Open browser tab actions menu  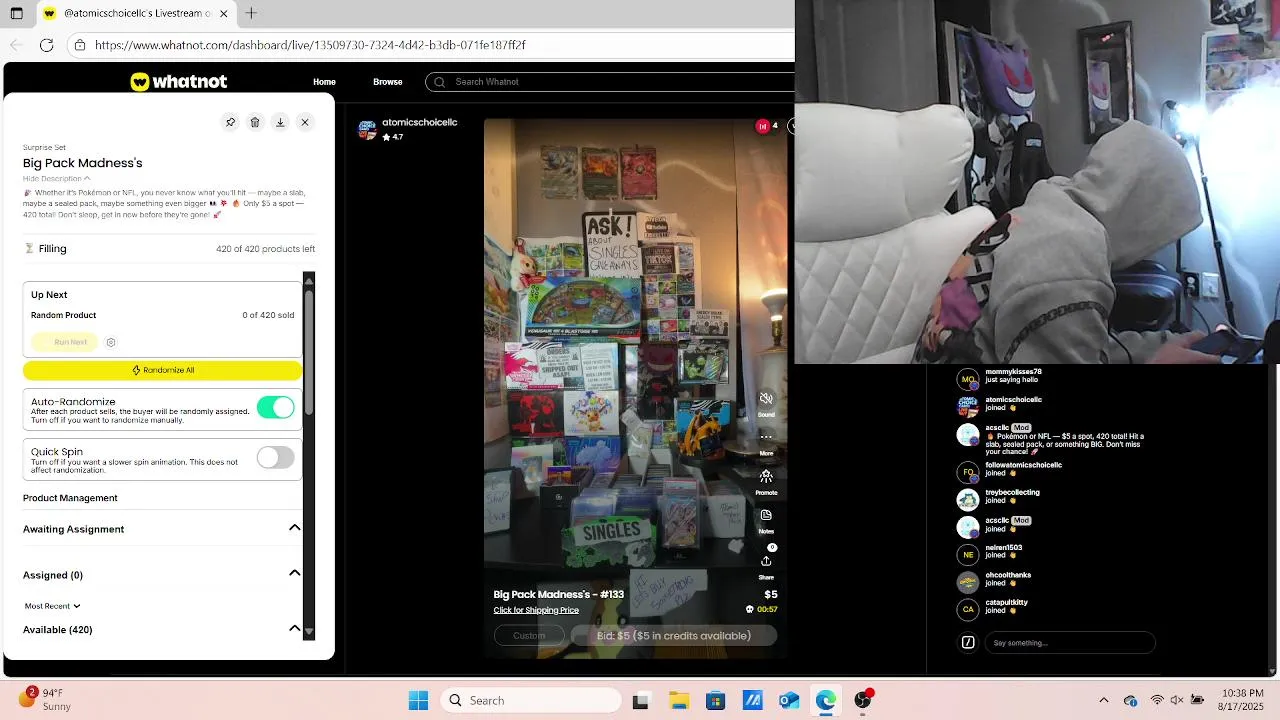[x=16, y=13]
